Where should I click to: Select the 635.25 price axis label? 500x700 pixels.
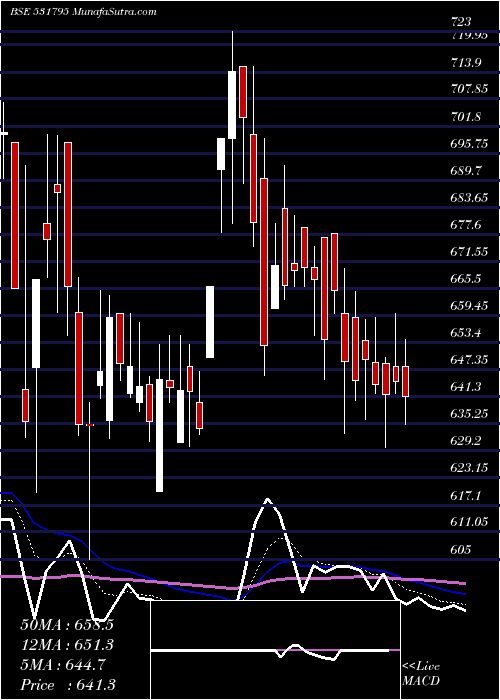(467, 414)
